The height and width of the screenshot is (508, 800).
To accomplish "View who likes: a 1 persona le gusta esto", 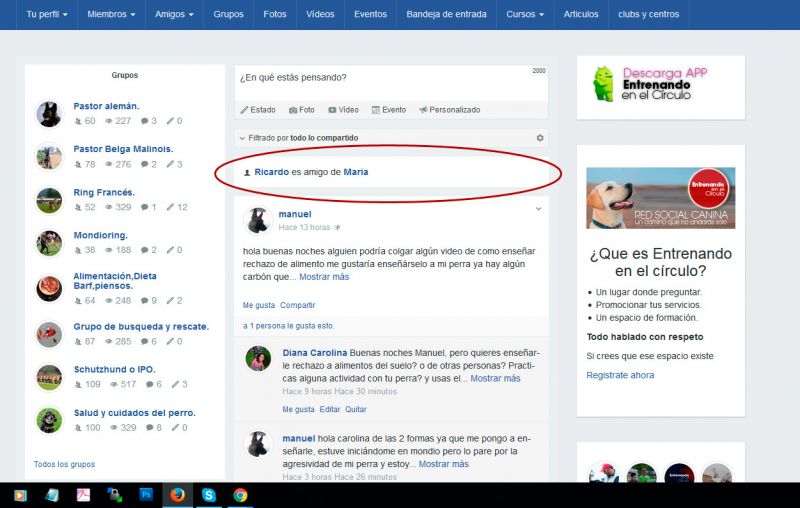I will pyautogui.click(x=288, y=325).
